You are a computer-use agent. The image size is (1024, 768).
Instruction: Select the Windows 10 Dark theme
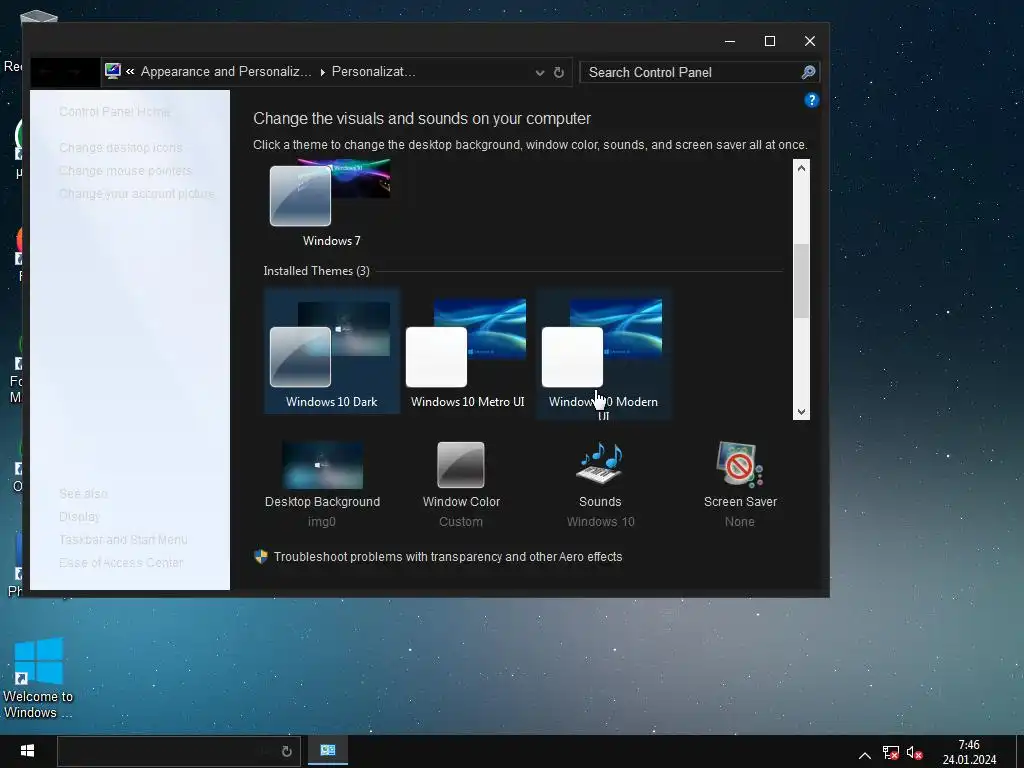point(332,351)
